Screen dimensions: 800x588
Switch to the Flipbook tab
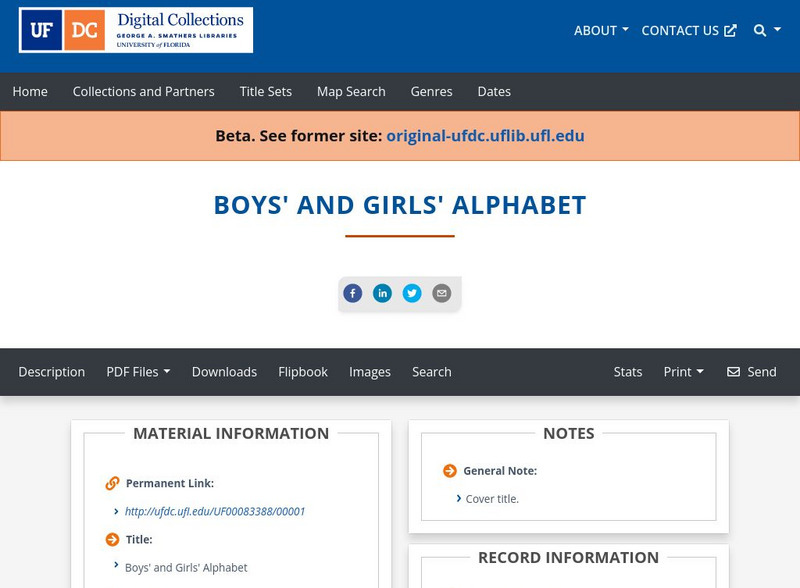(x=303, y=371)
